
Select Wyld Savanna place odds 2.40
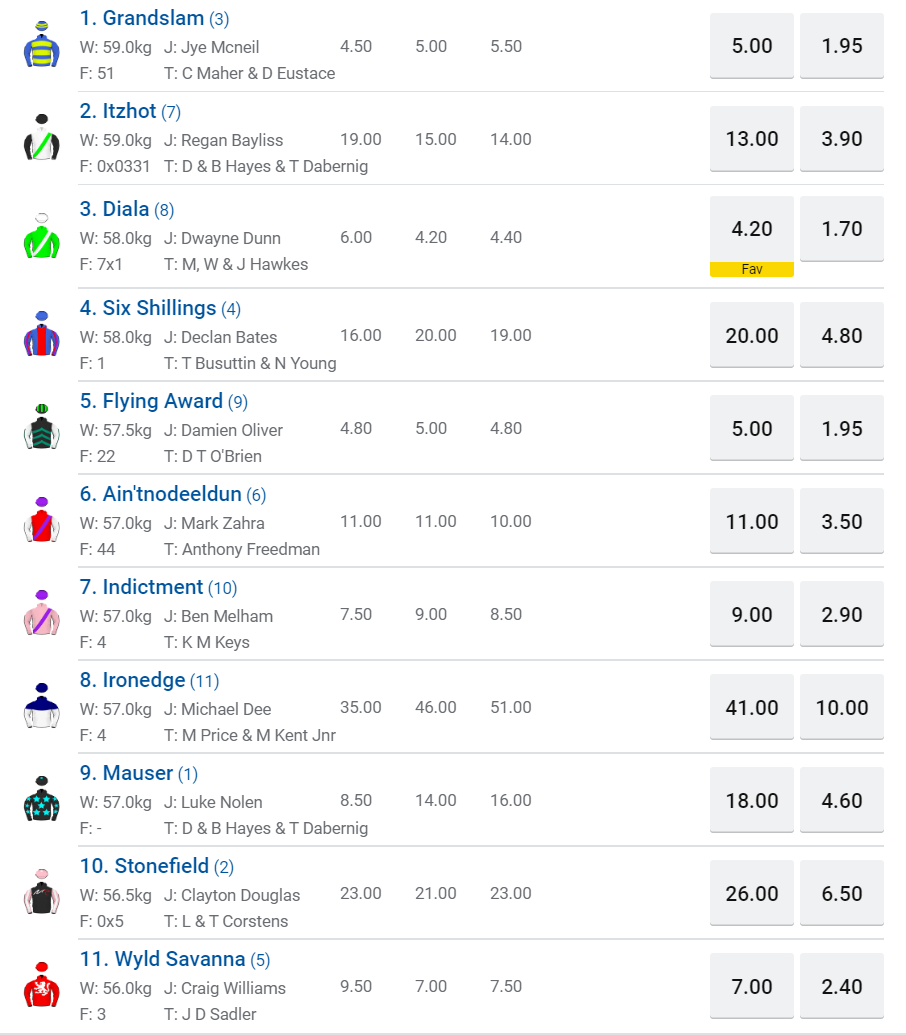click(842, 987)
